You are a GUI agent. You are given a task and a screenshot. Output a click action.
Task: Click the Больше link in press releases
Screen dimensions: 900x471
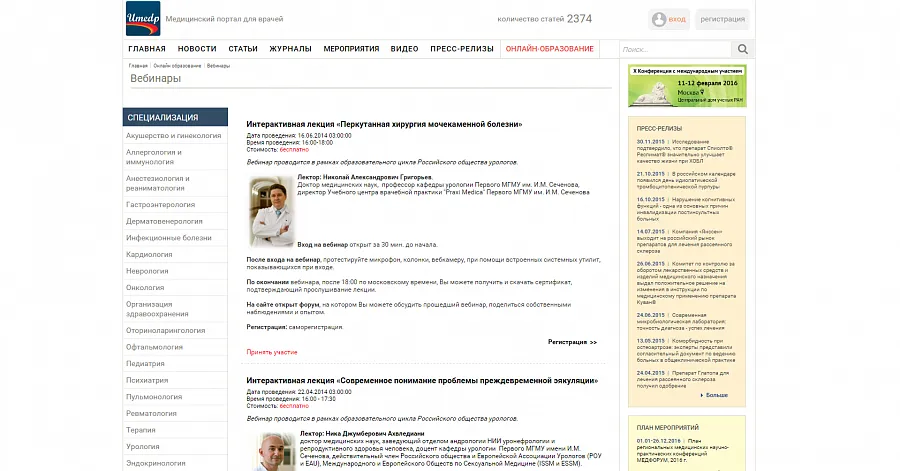pyautogui.click(x=716, y=395)
